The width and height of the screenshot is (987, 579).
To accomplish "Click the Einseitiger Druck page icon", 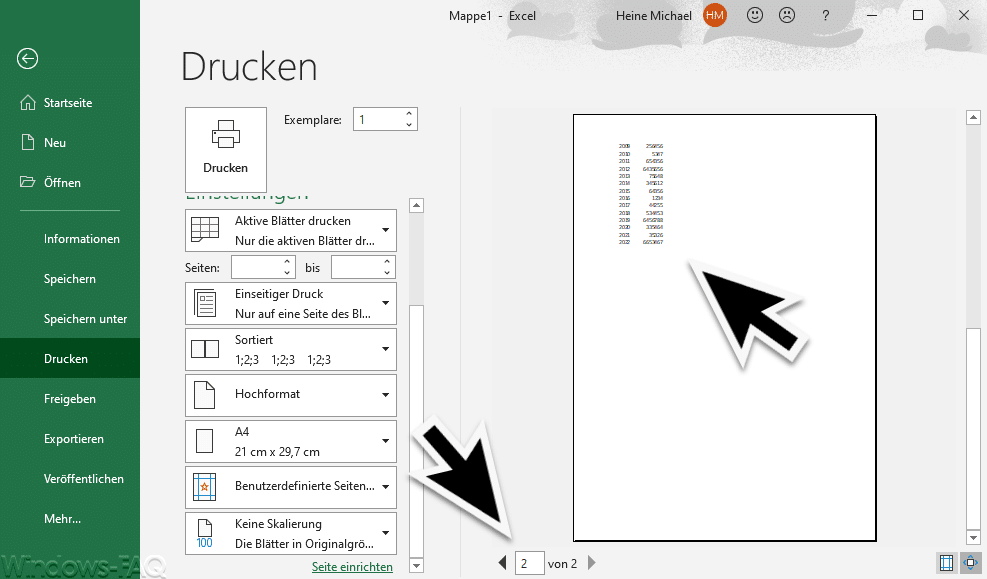I will pyautogui.click(x=205, y=303).
